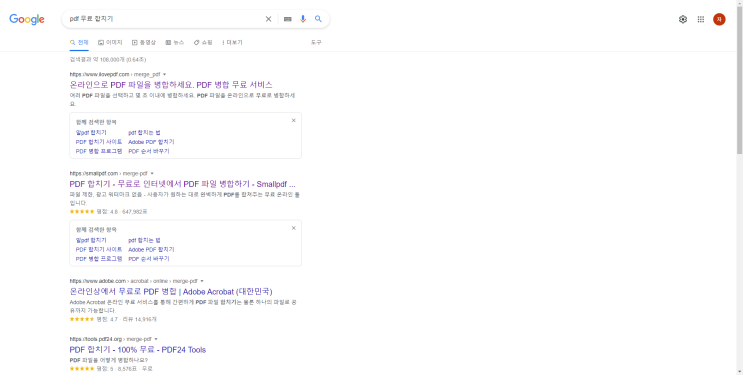This screenshot has width=743, height=375.
Task: Click the ilovepdf snippet starting '여러 PDF 파일을 선택하고'
Action: point(182,100)
